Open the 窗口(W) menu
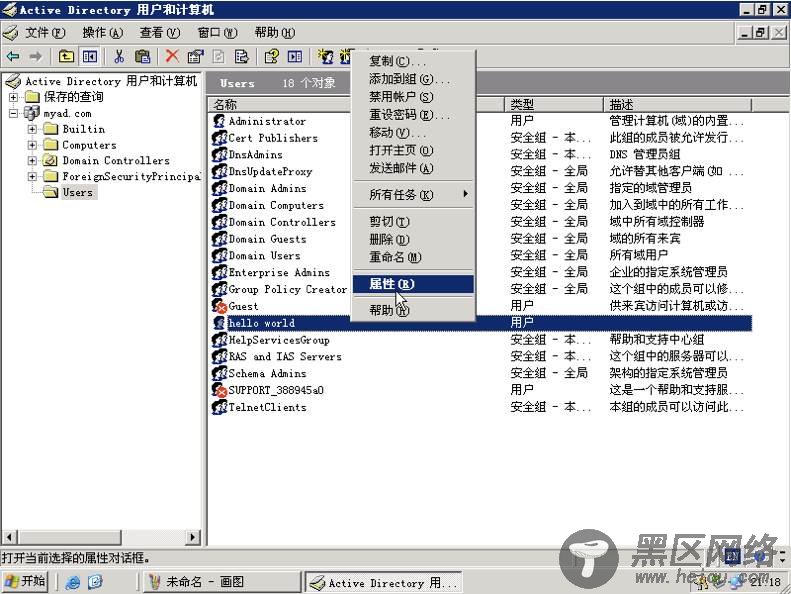Screen dimensions: 791x594 (x=217, y=33)
